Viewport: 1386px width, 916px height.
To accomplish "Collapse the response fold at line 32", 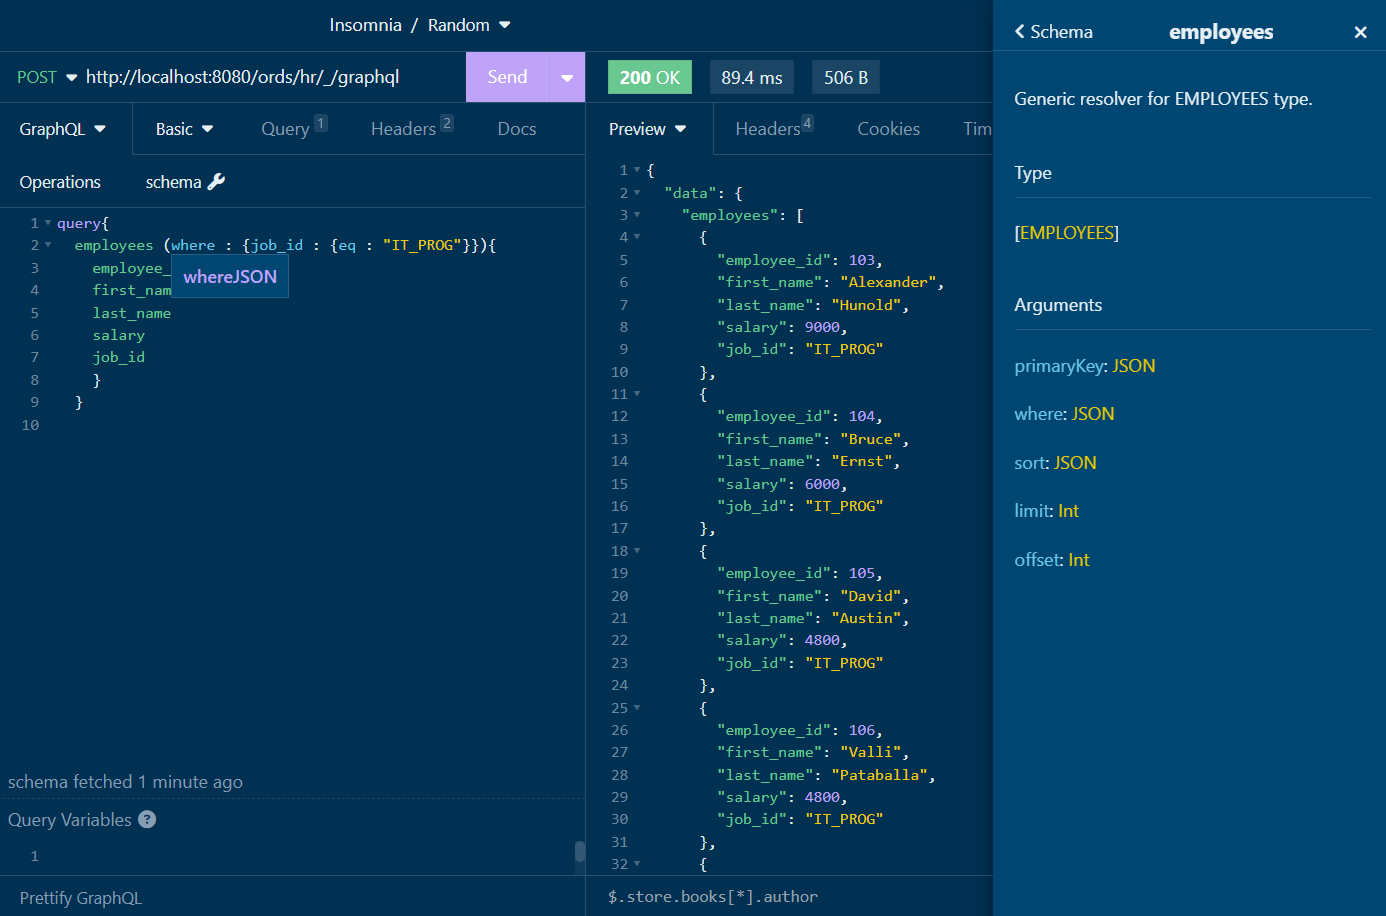I will [x=637, y=864].
